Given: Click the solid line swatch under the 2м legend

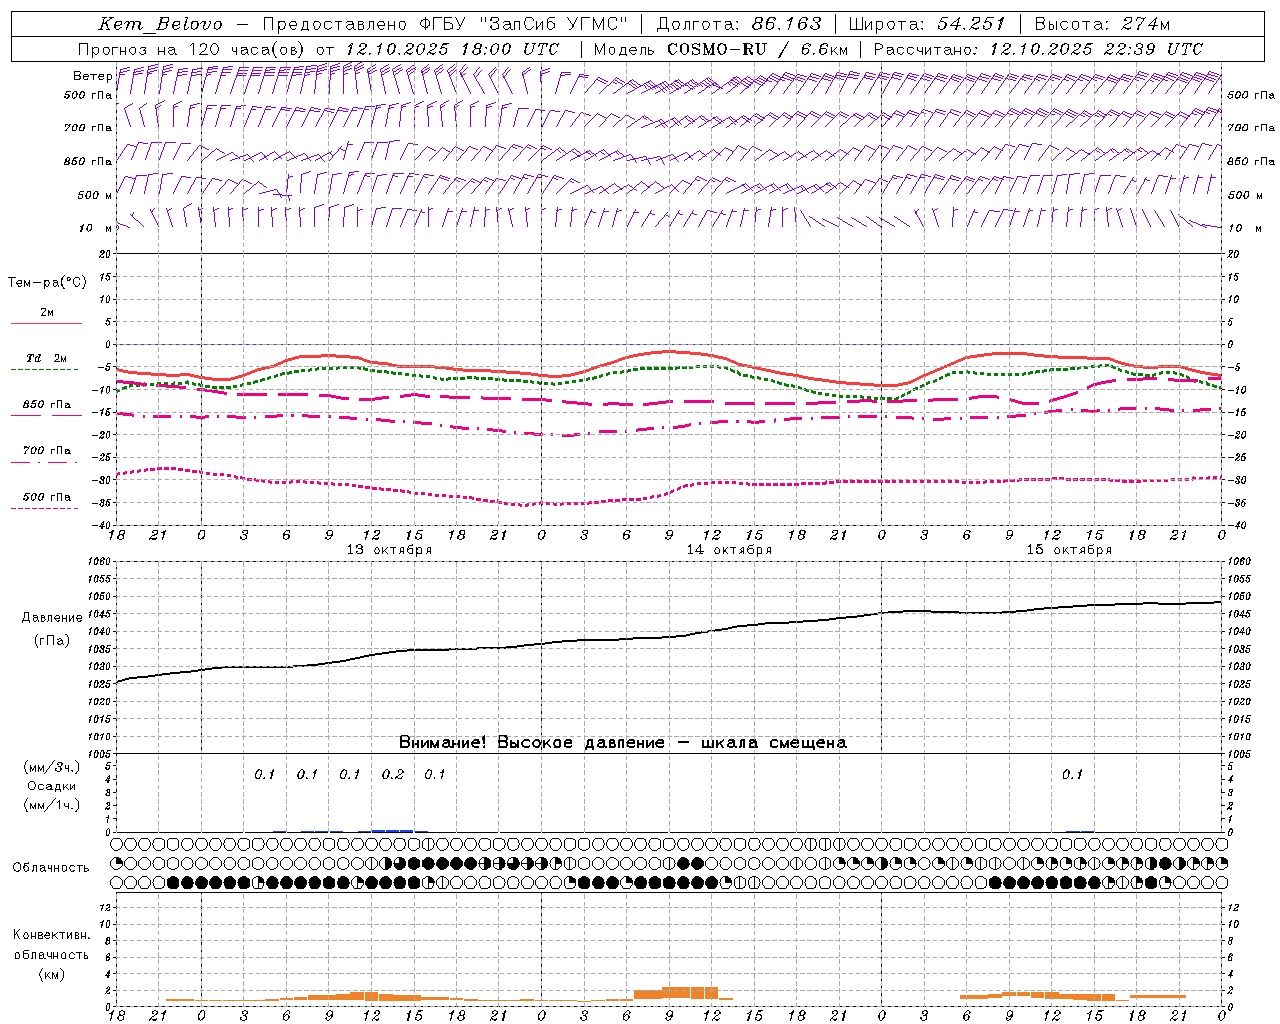Looking at the screenshot, I should coord(46,323).
